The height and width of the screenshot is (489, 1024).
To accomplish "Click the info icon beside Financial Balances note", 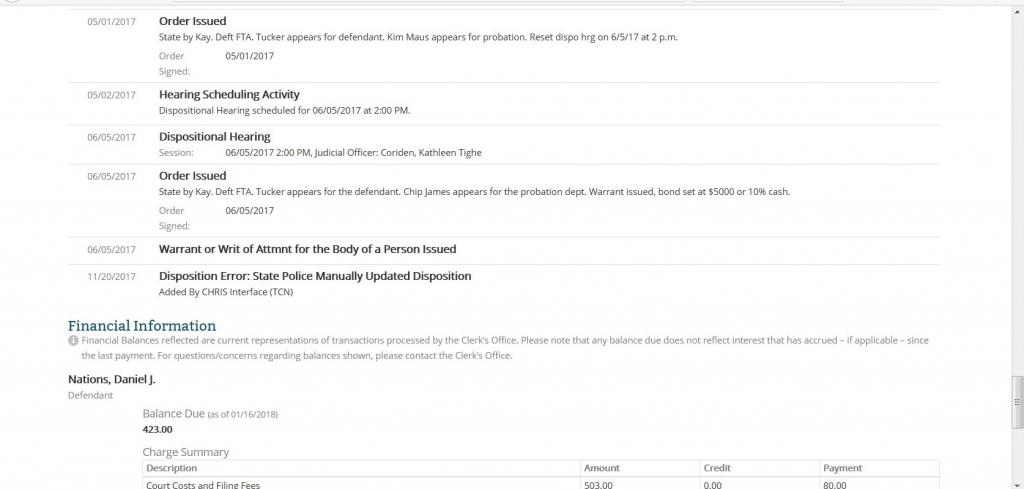I will [x=73, y=341].
